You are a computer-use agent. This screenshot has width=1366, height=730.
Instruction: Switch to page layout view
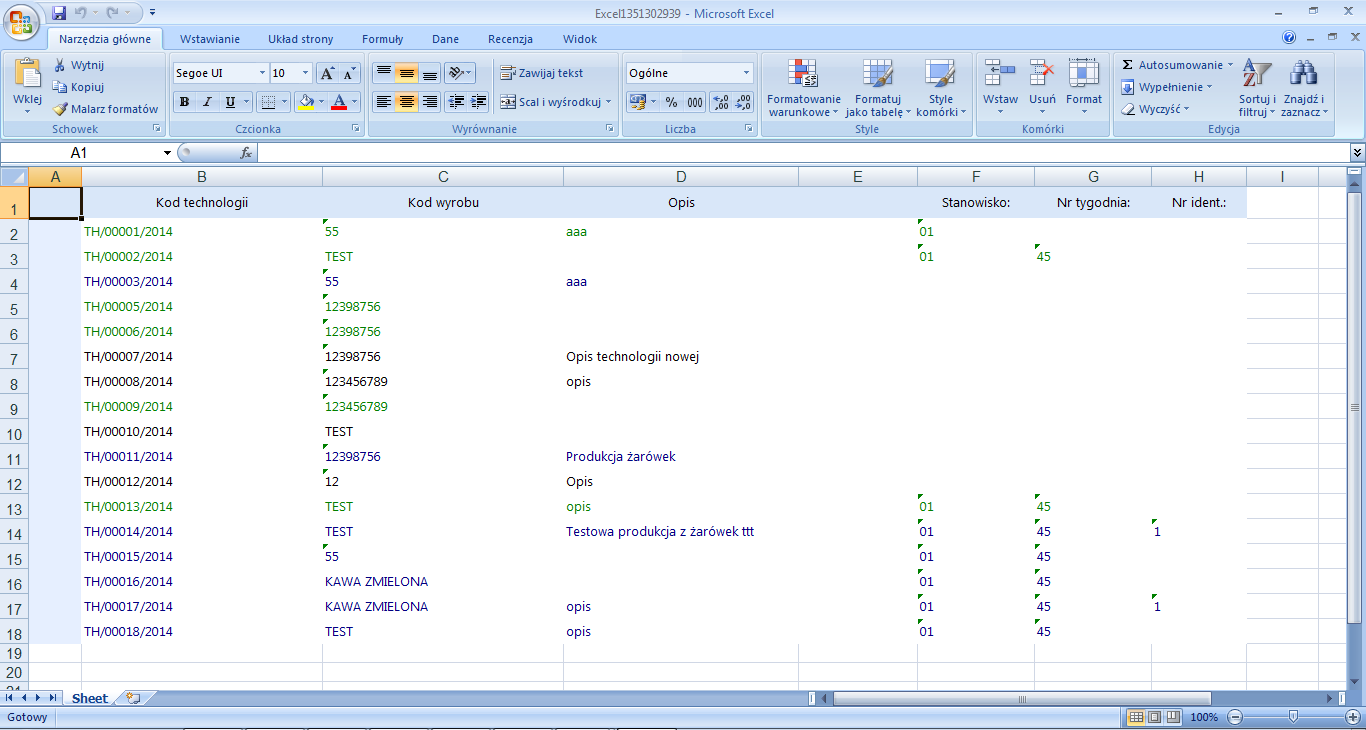[x=1155, y=717]
